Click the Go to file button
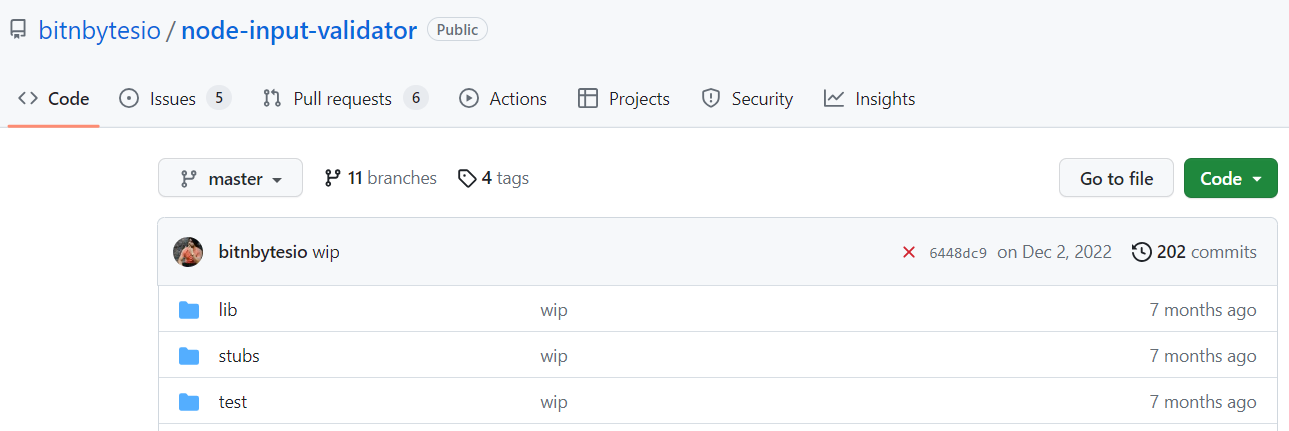 tap(1116, 178)
